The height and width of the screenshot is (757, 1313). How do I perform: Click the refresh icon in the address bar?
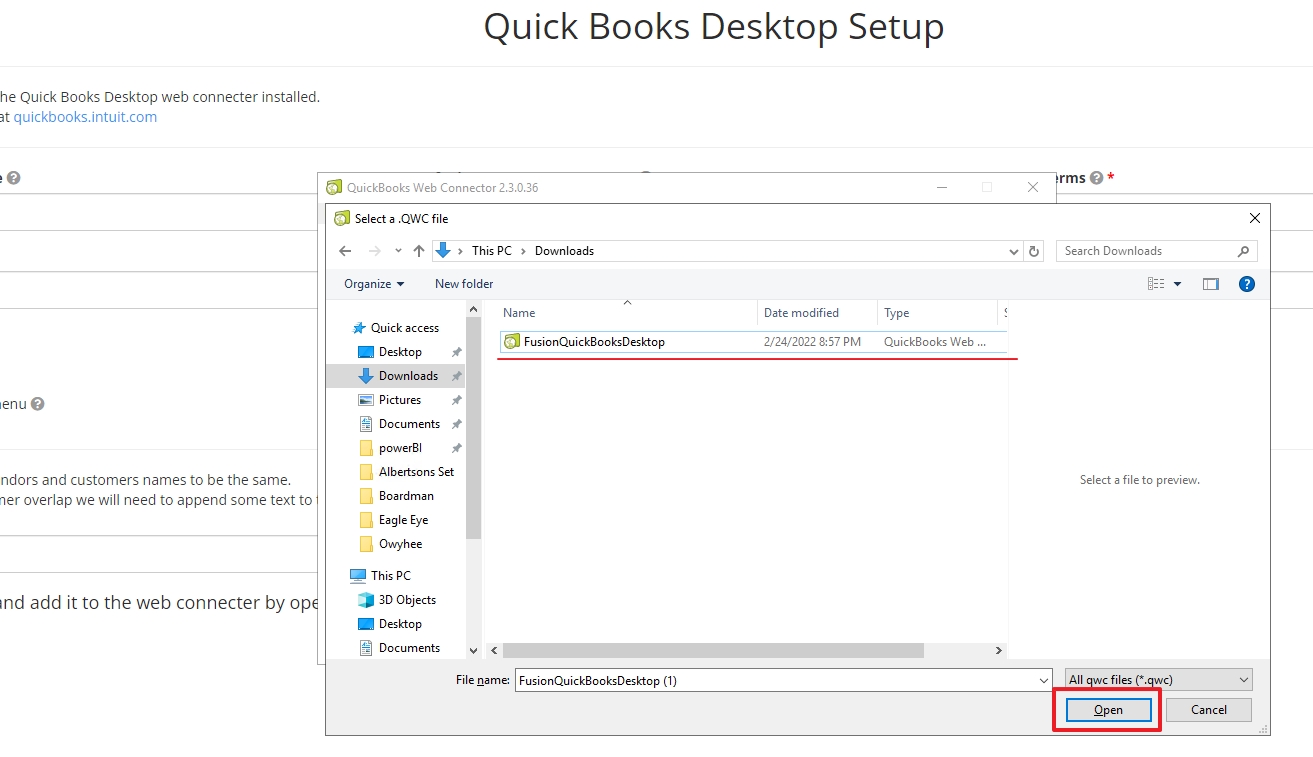point(1034,250)
